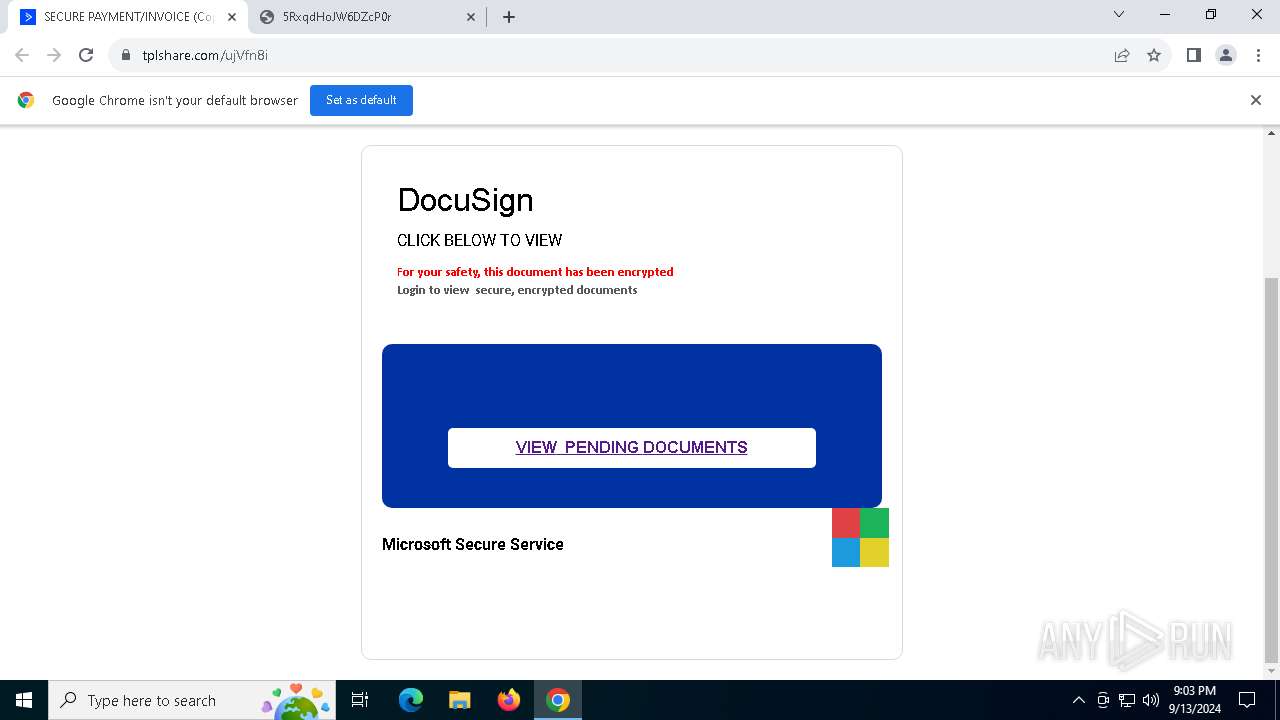Image resolution: width=1280 pixels, height=720 pixels.
Task: Click the page vertical scrollbar
Action: [1272, 470]
